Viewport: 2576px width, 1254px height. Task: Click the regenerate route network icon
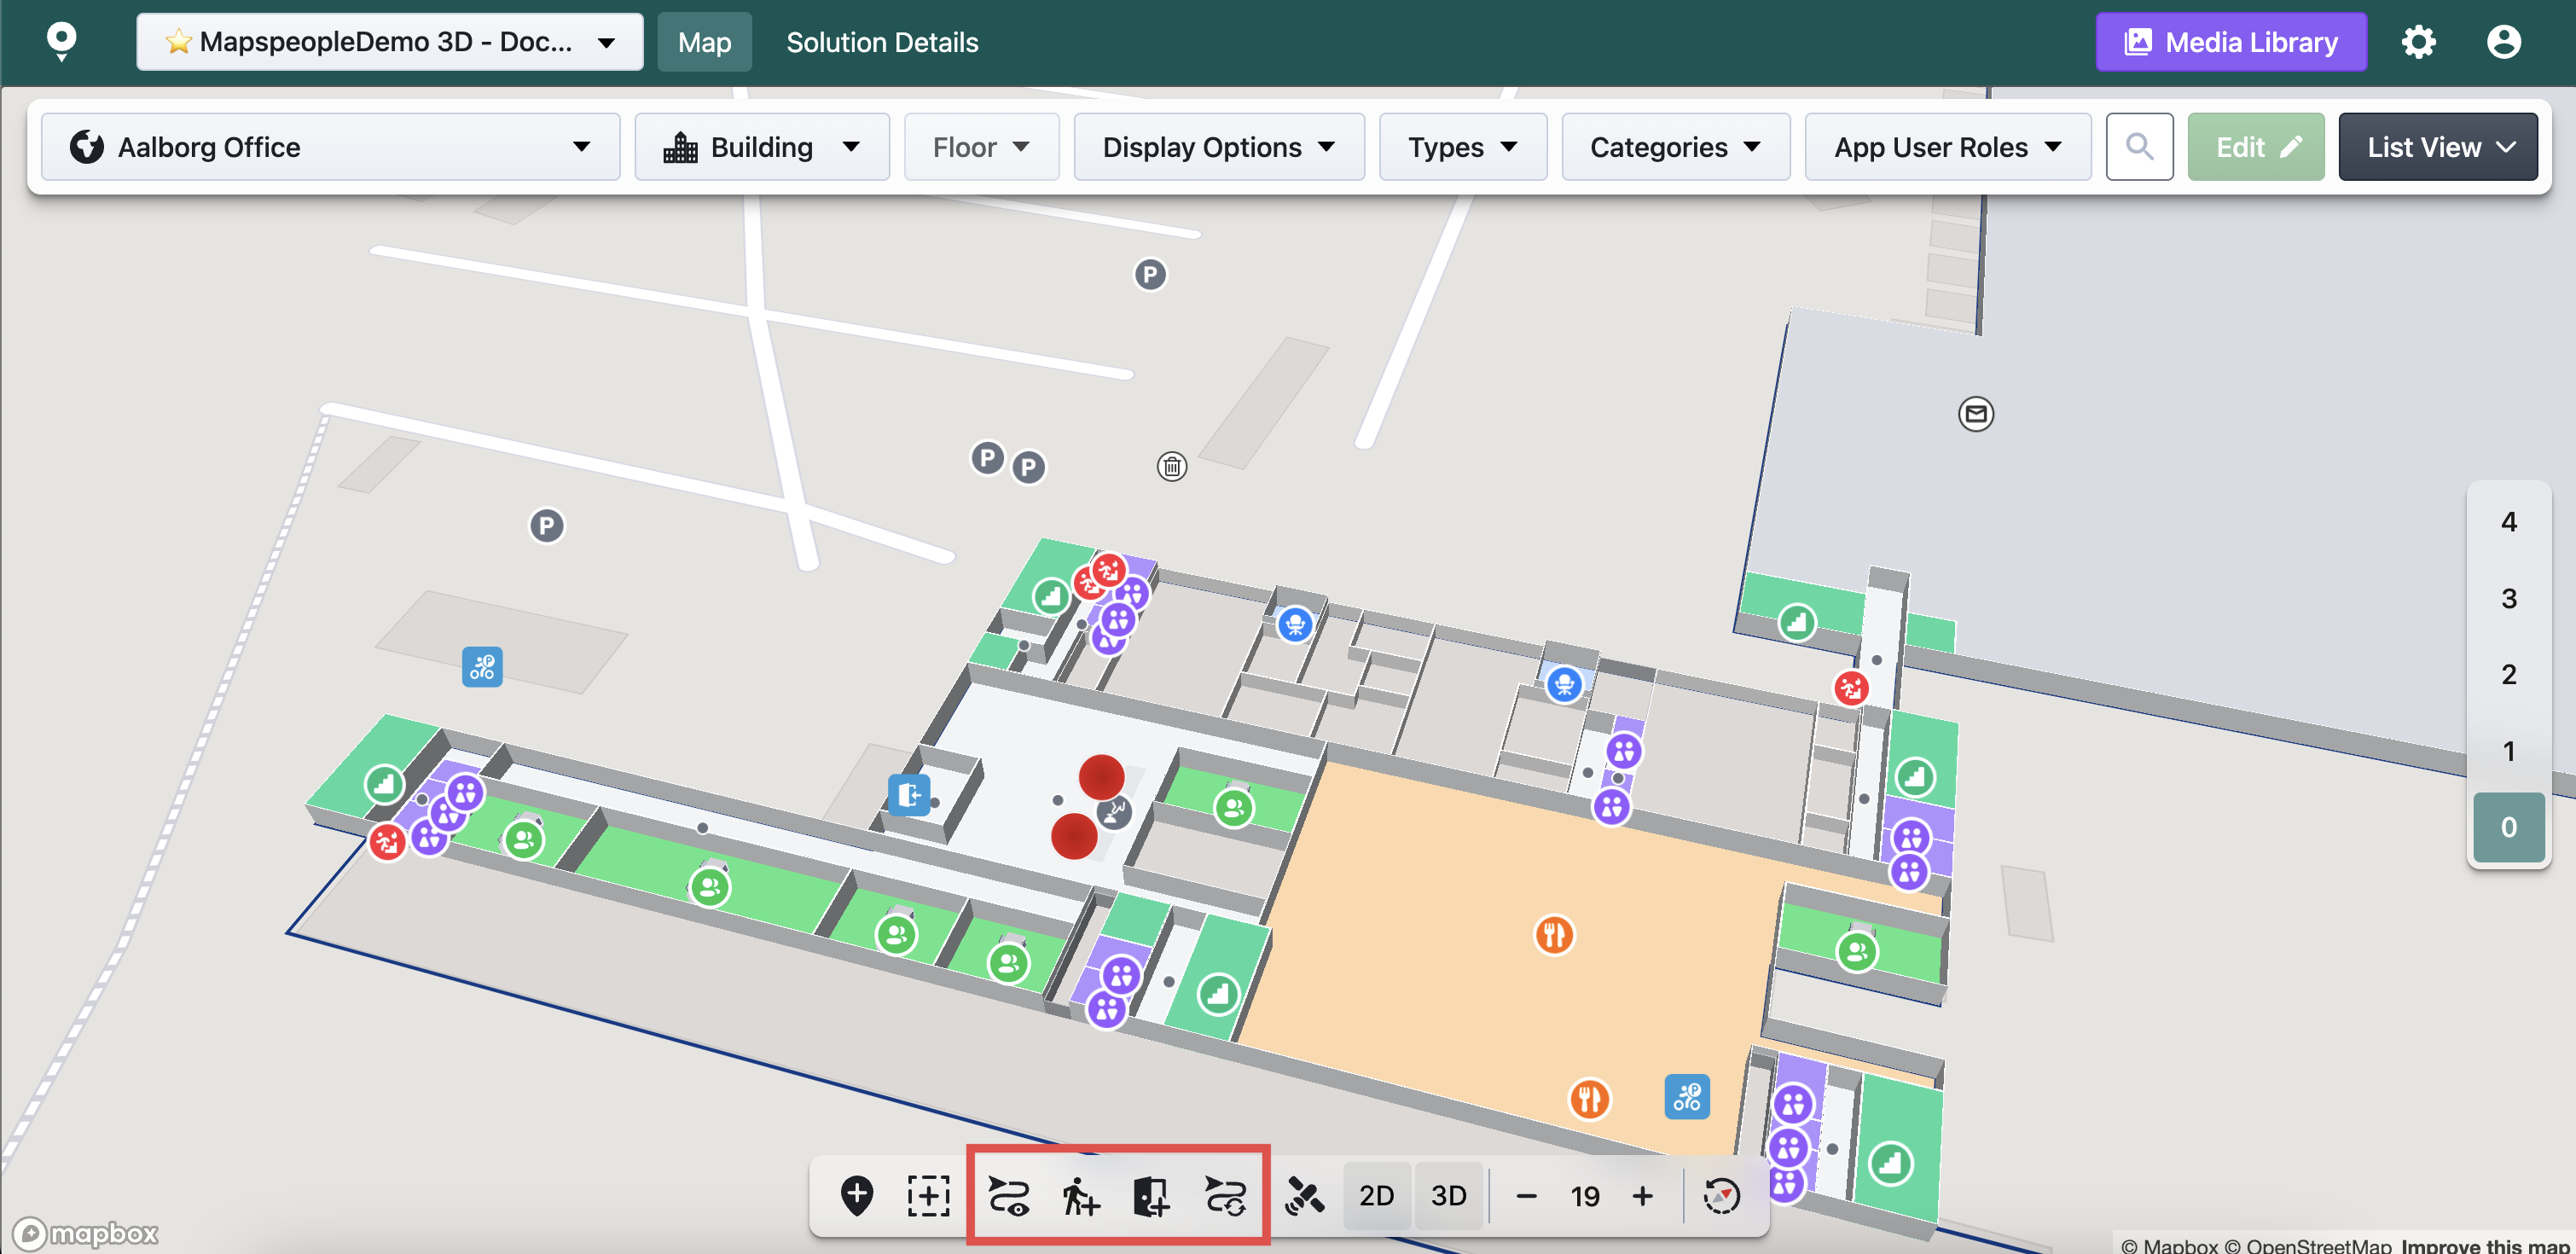1225,1195
